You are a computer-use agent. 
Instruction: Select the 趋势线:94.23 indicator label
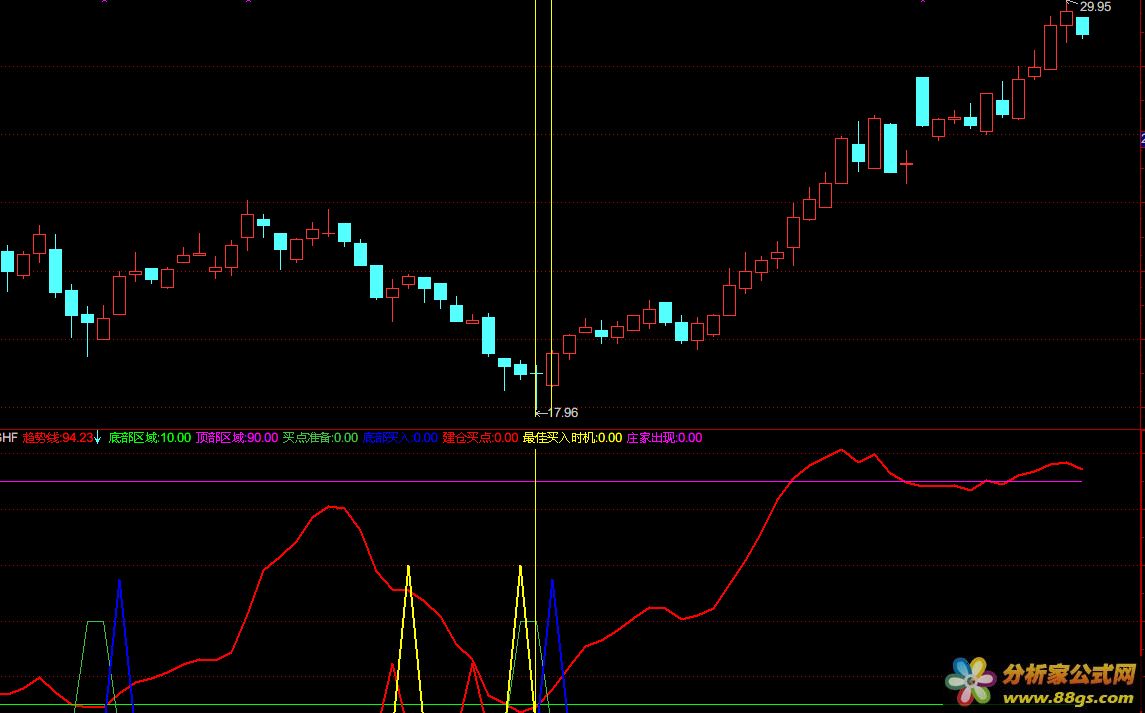click(x=58, y=438)
